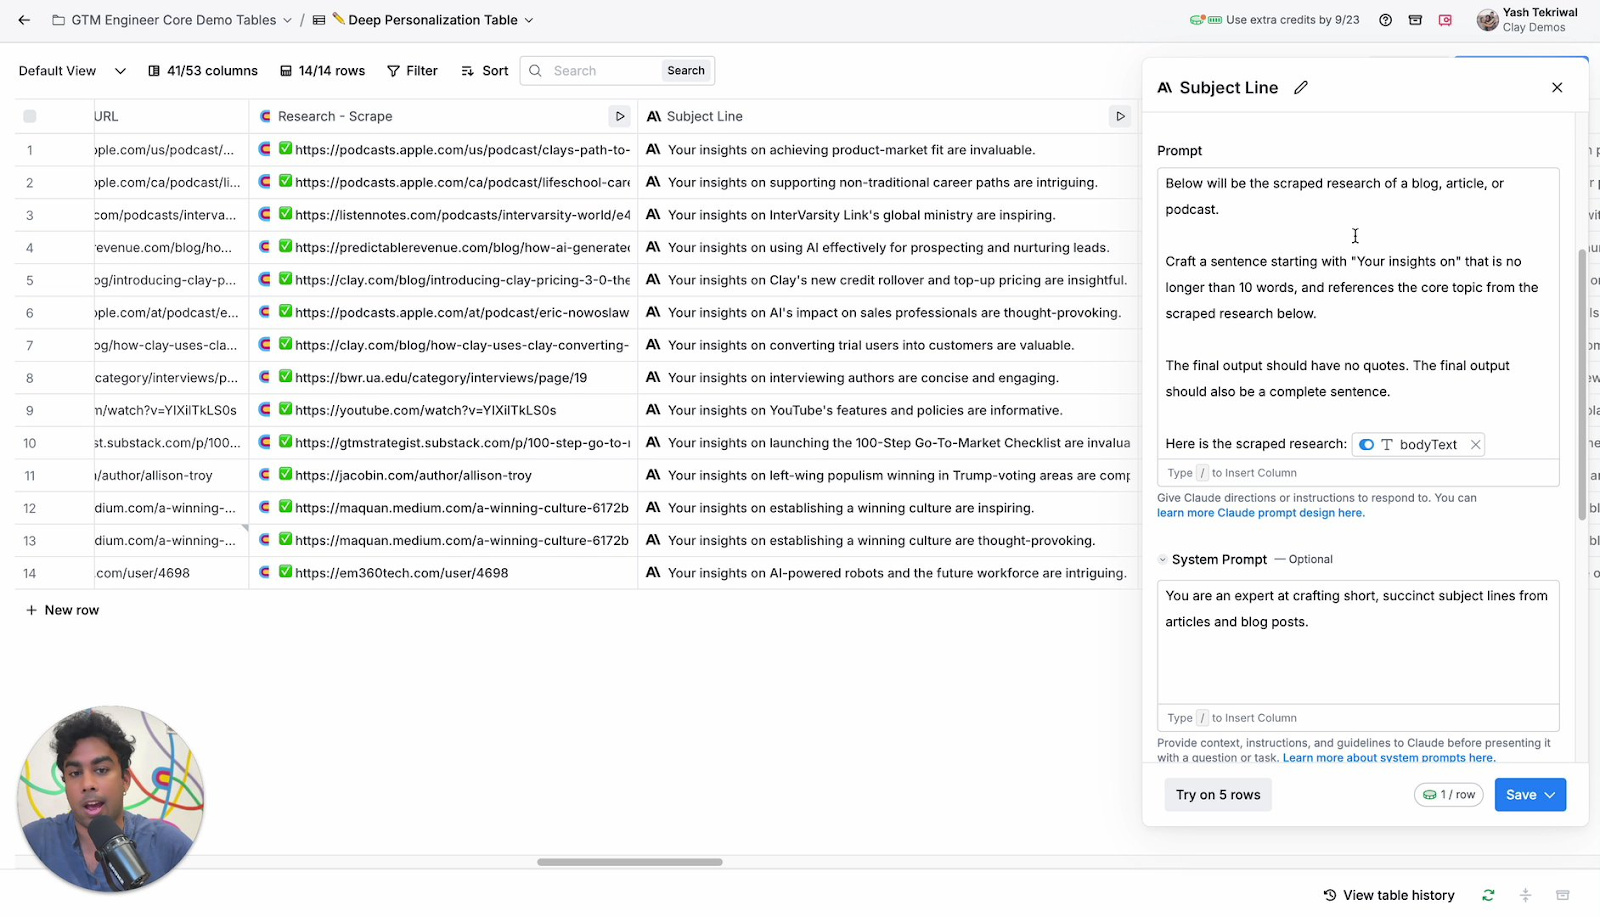Open the 41/53 columns menu

tap(203, 71)
